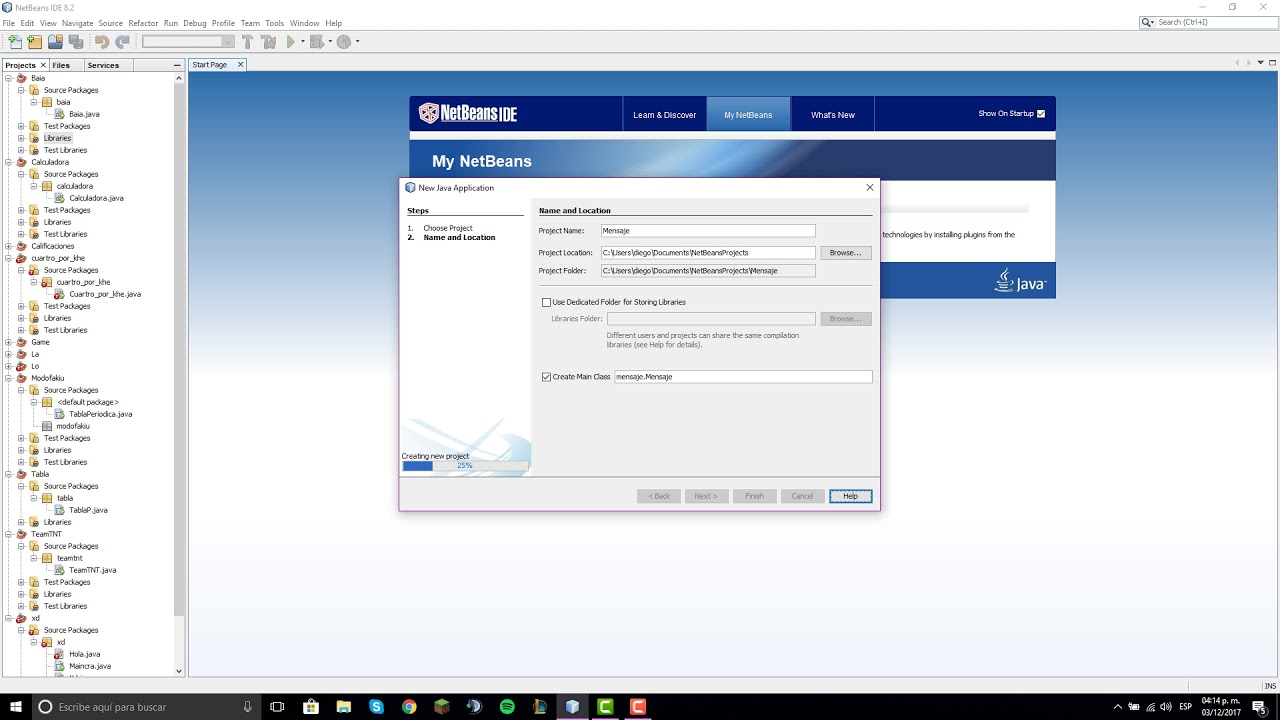1280x720 pixels.
Task: Close the Start Page tab
Action: coord(238,65)
